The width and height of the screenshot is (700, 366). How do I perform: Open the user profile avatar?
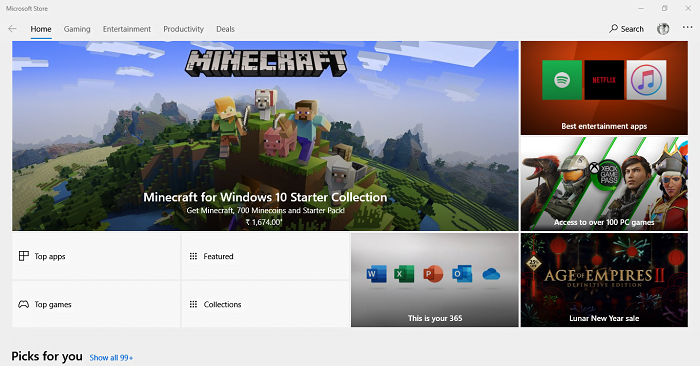pos(663,29)
